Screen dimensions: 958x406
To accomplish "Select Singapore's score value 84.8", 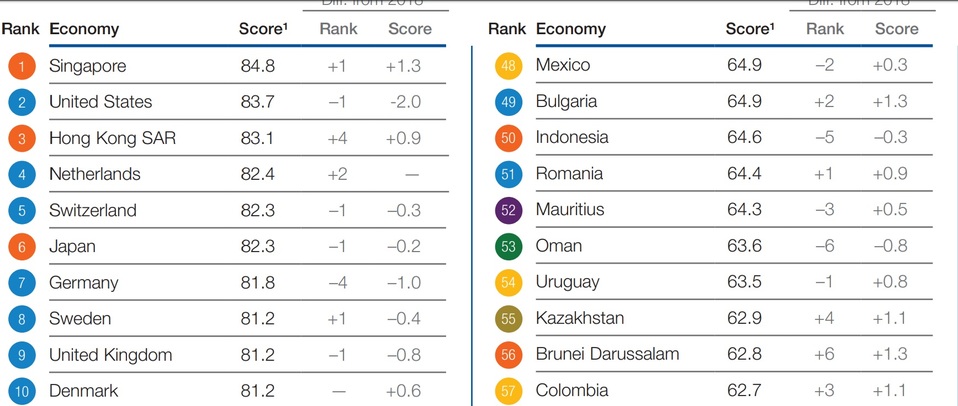I will pos(258,66).
